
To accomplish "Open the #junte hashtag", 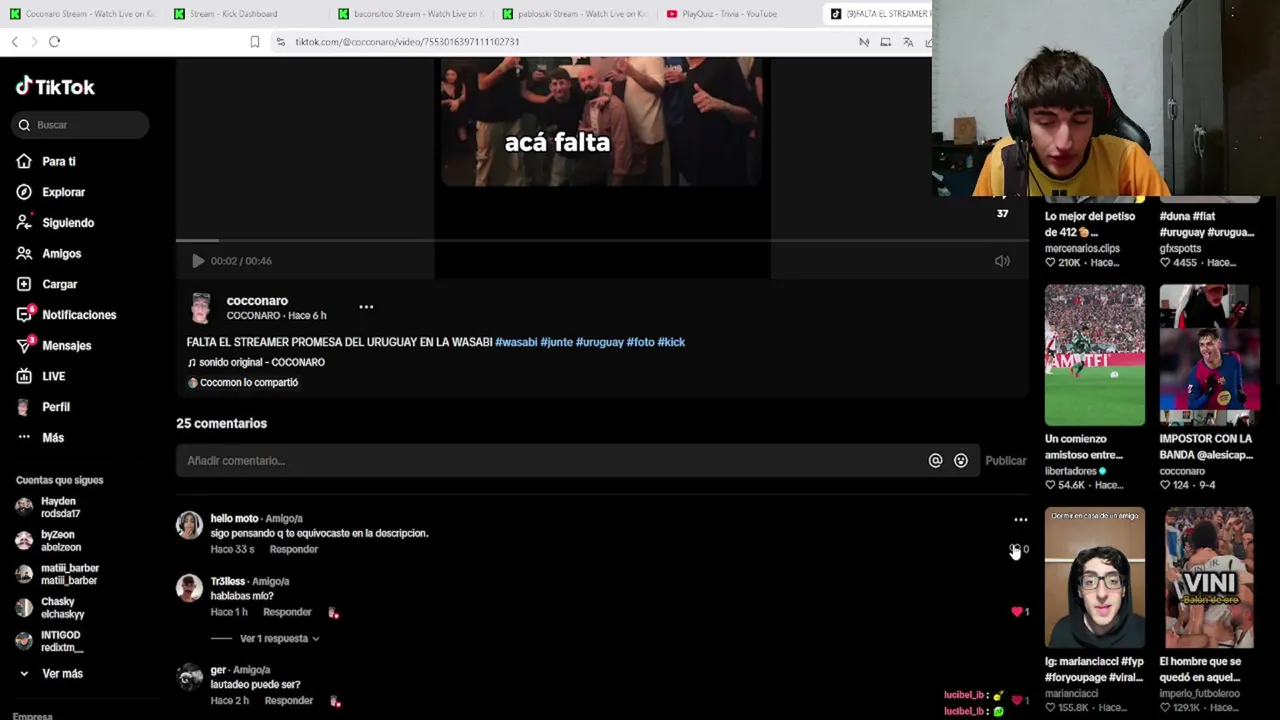I will point(556,342).
